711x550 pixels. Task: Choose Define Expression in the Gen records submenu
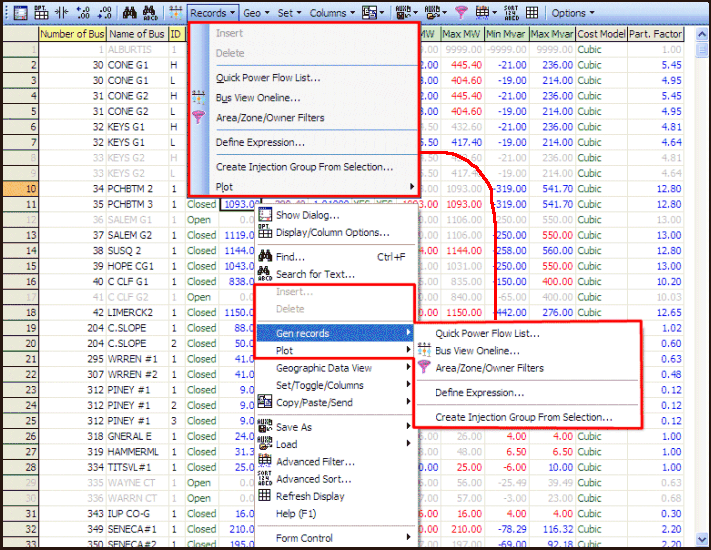pyautogui.click(x=479, y=393)
